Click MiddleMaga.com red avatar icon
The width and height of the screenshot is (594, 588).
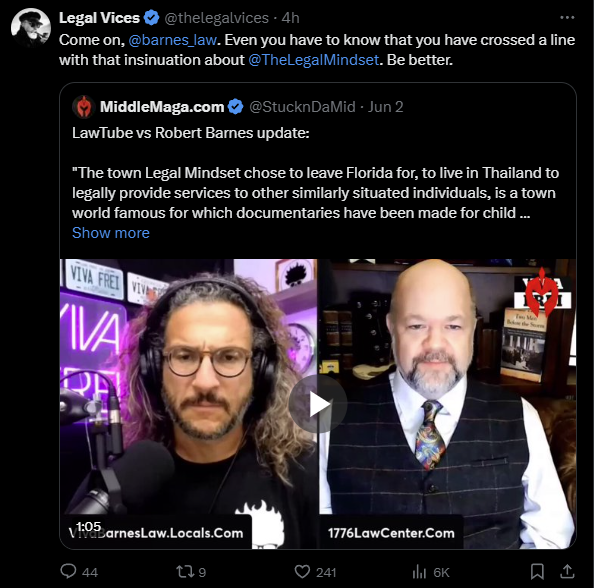(x=84, y=107)
